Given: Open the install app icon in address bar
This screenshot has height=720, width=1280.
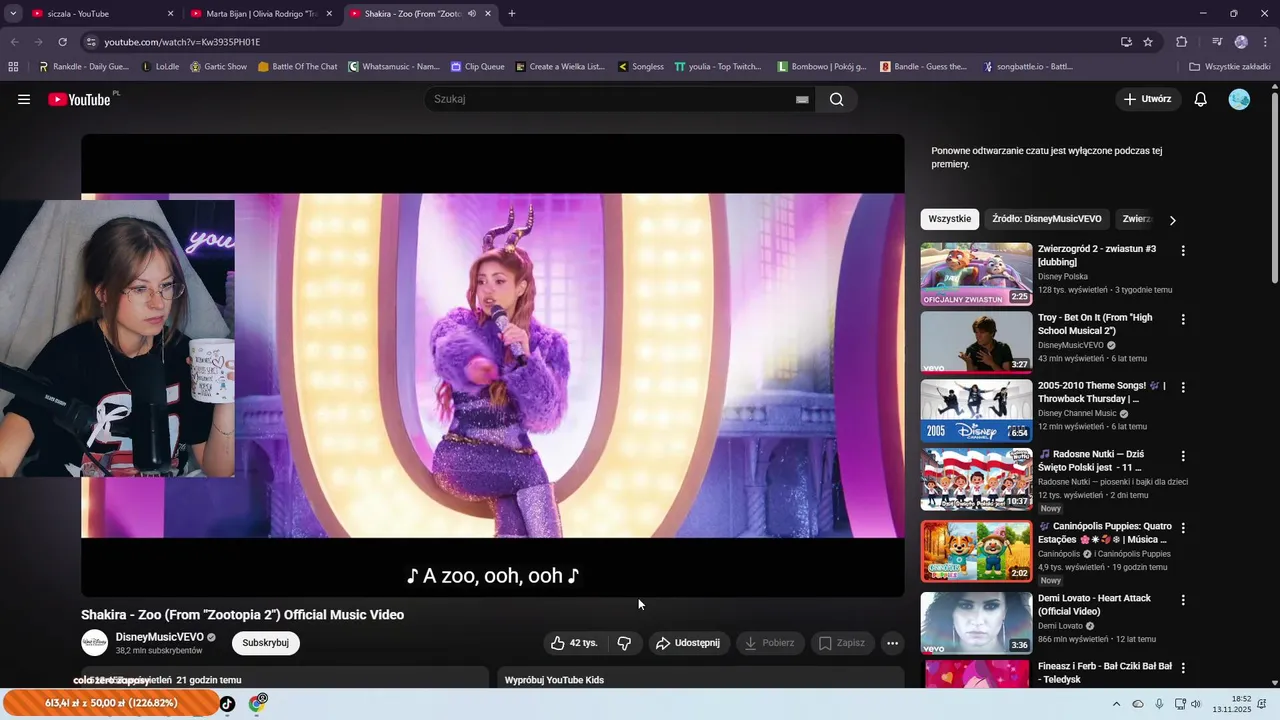Looking at the screenshot, I should coord(1126,42).
